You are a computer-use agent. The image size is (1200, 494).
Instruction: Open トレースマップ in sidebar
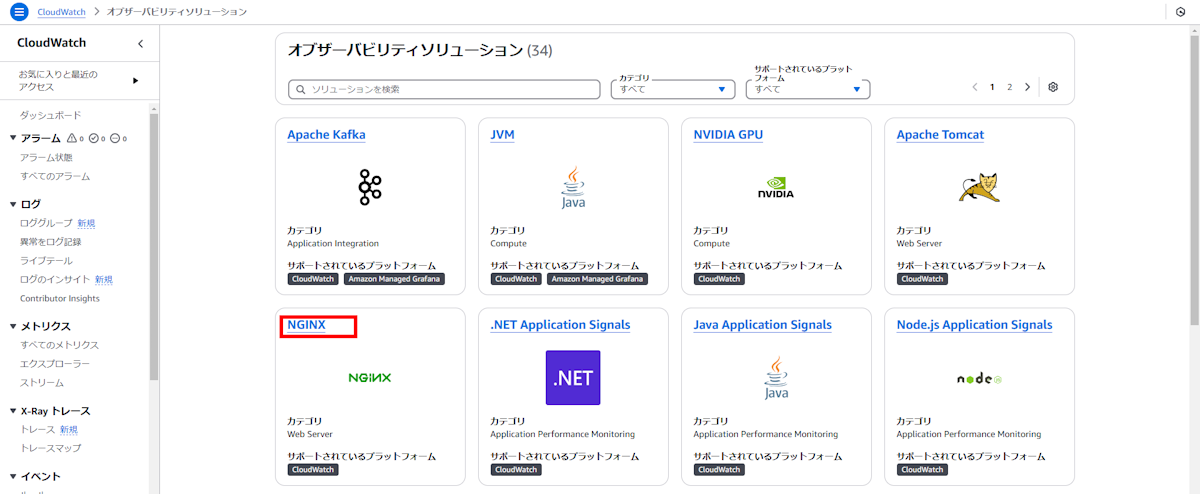click(51, 449)
